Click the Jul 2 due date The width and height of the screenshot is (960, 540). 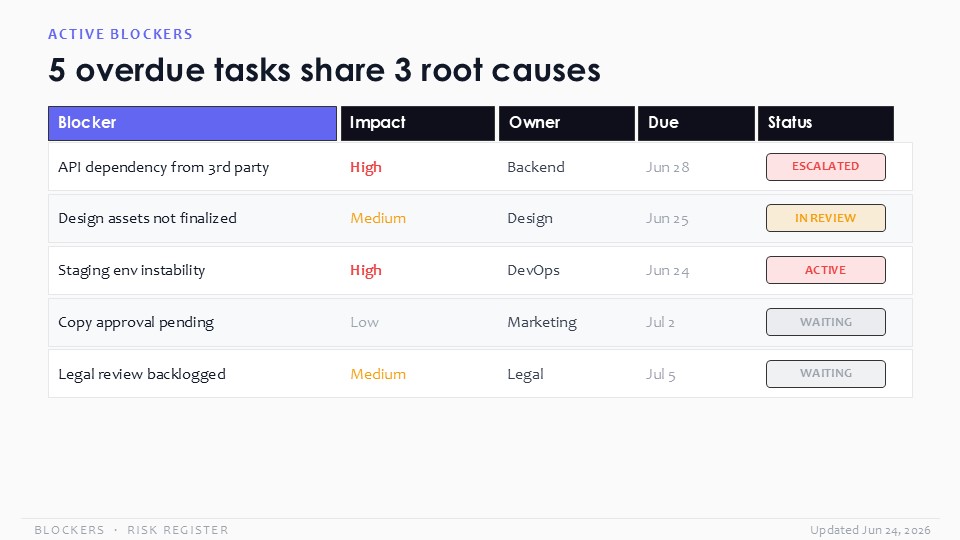pyautogui.click(x=660, y=323)
